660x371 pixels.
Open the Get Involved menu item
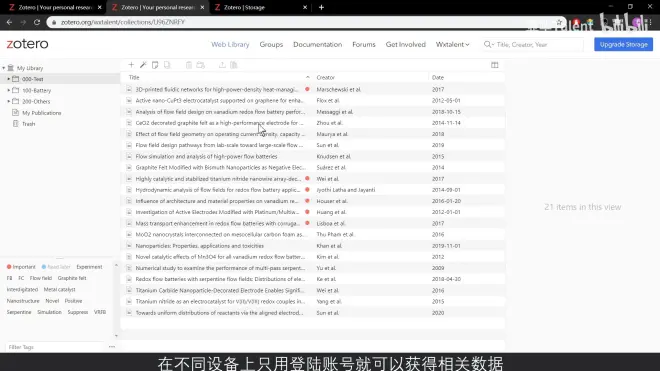click(405, 44)
